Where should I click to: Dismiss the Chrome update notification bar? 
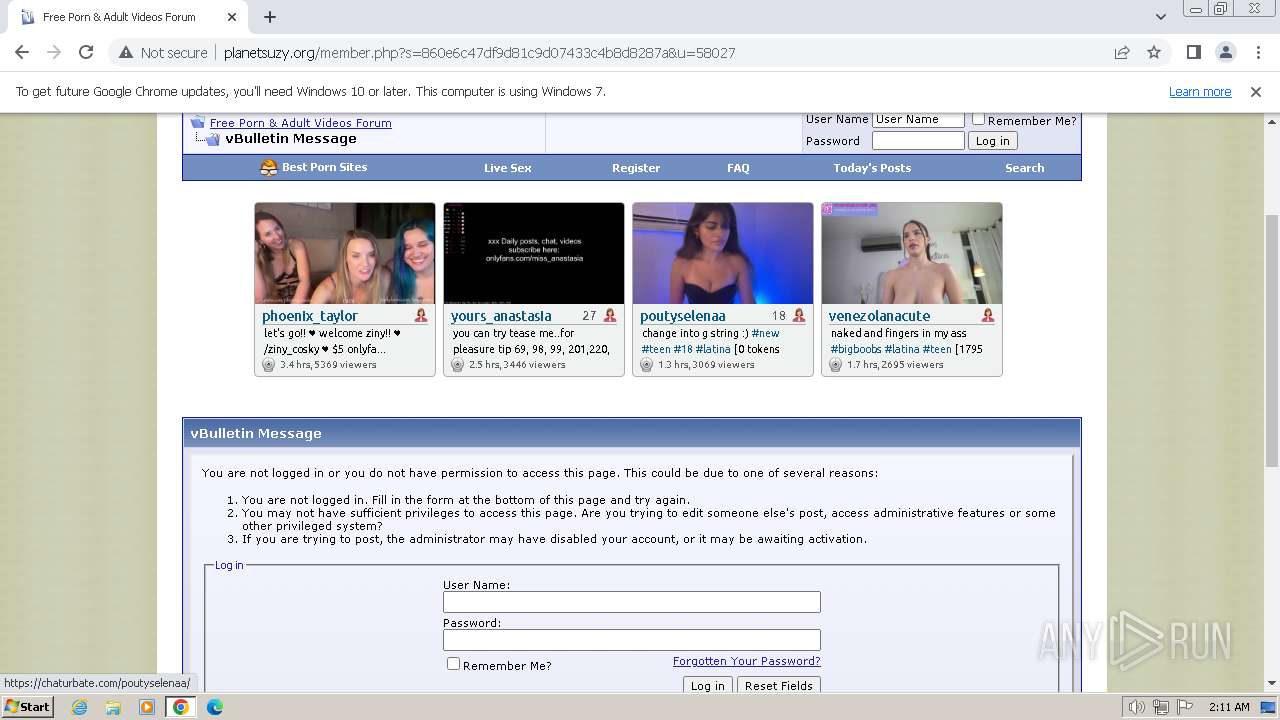(x=1255, y=91)
